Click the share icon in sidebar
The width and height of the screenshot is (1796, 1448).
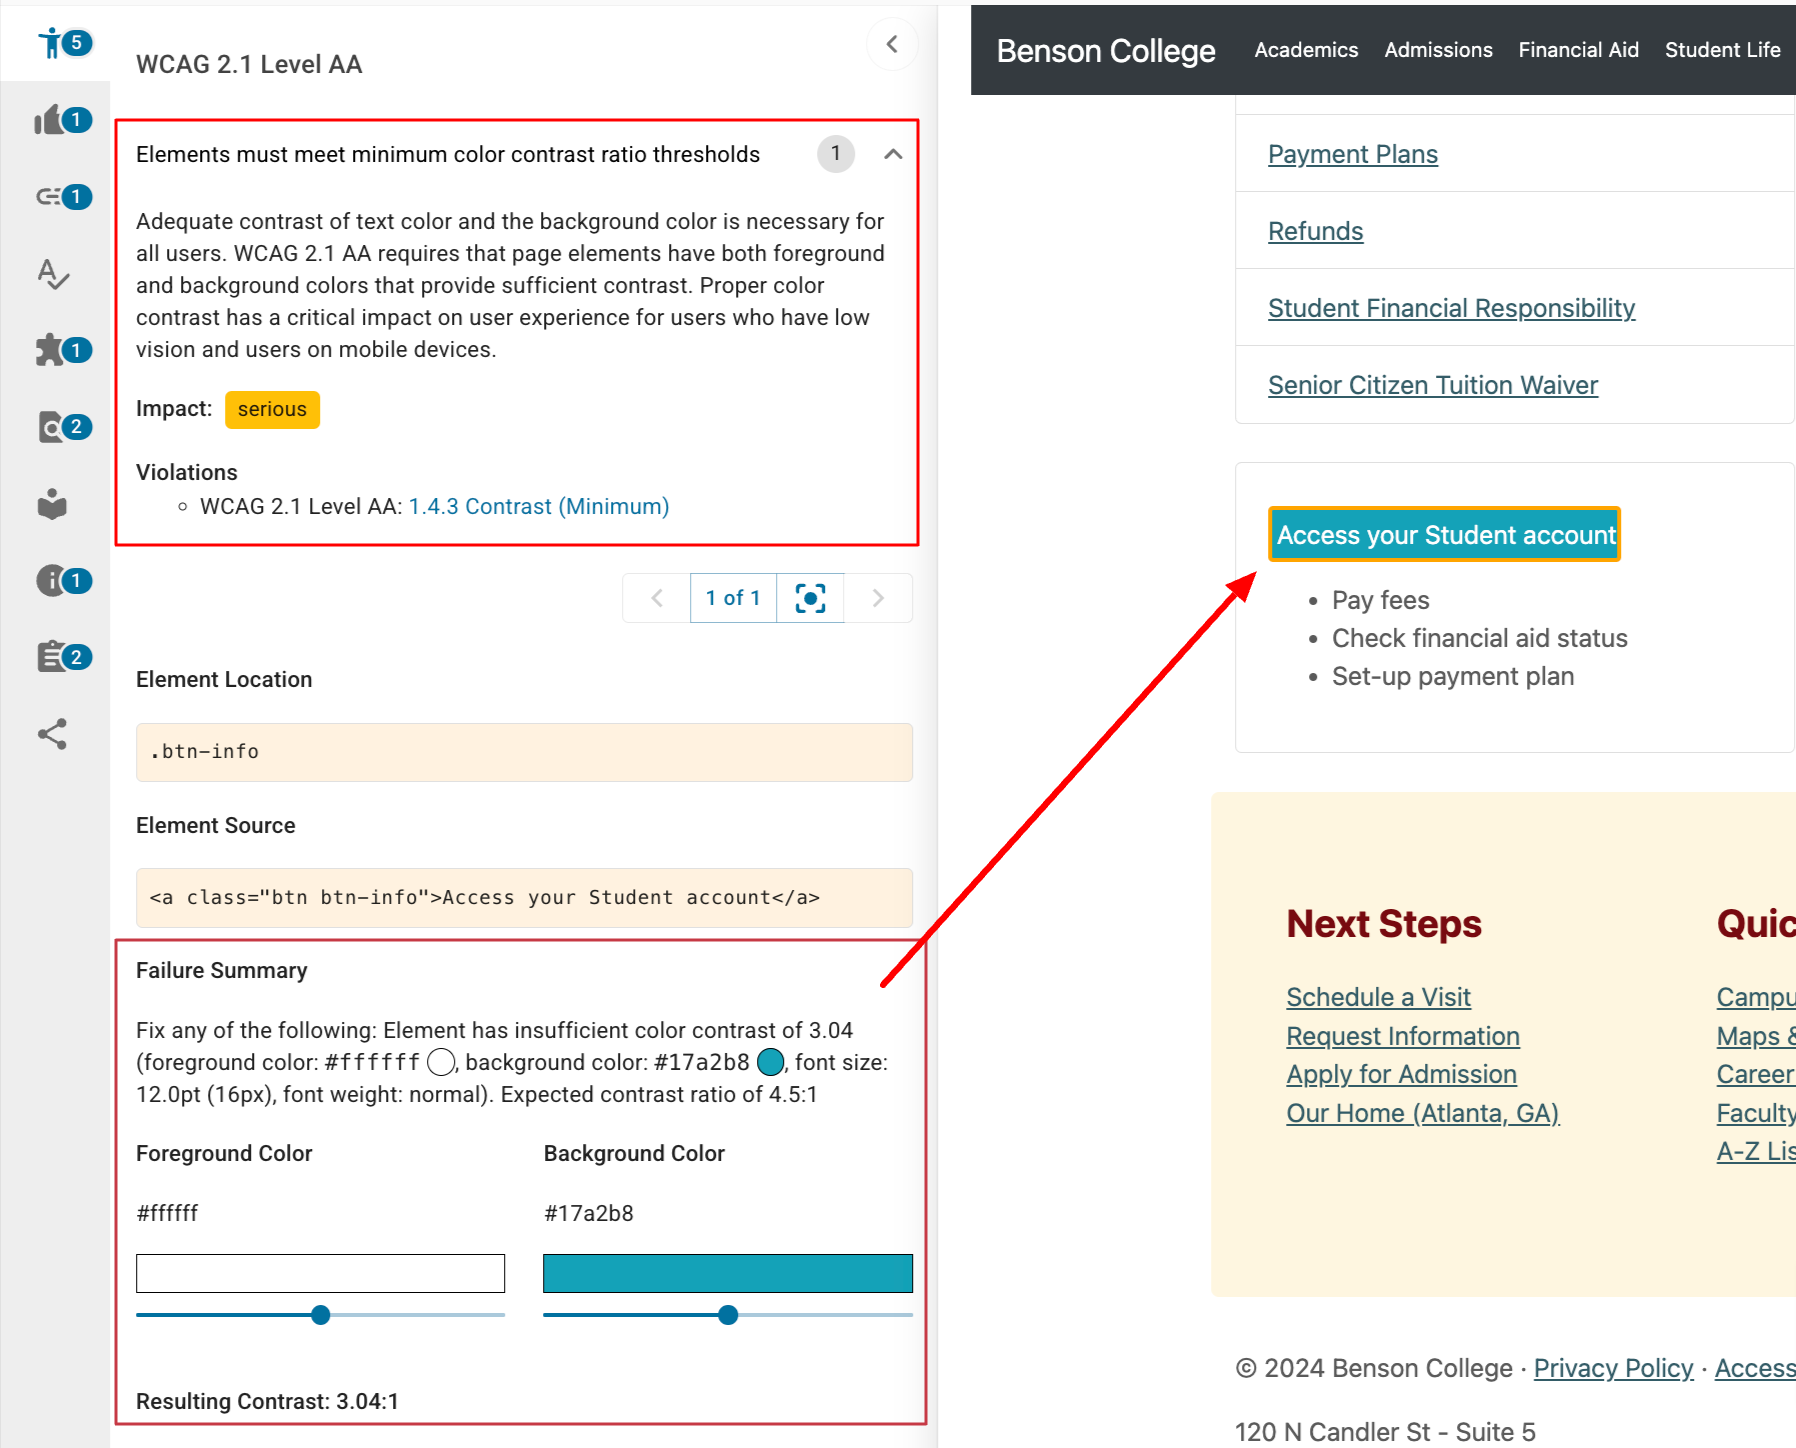[52, 734]
